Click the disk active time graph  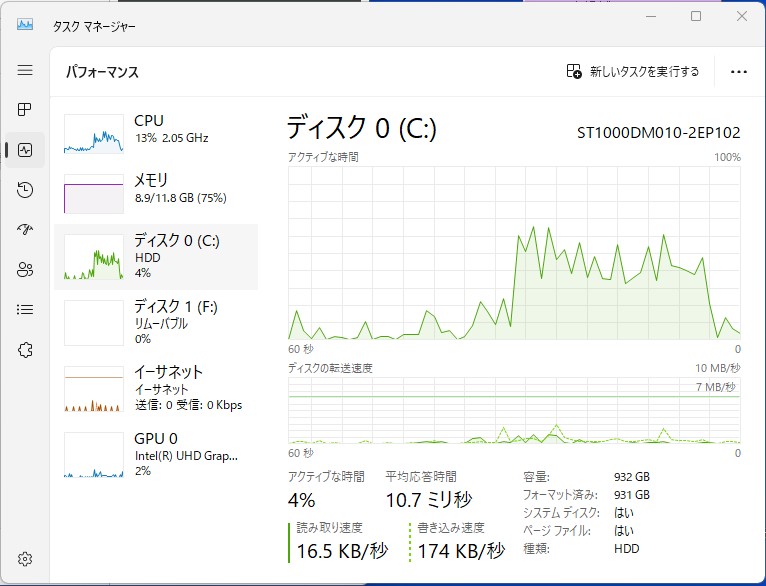point(514,253)
